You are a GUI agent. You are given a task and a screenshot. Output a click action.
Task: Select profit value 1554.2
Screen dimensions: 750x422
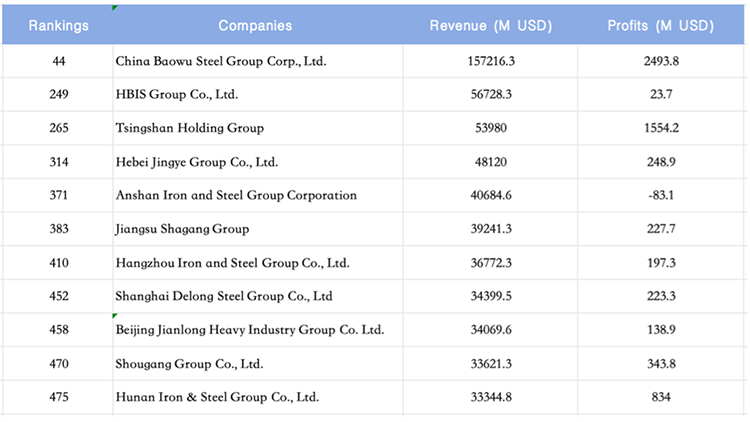point(661,128)
